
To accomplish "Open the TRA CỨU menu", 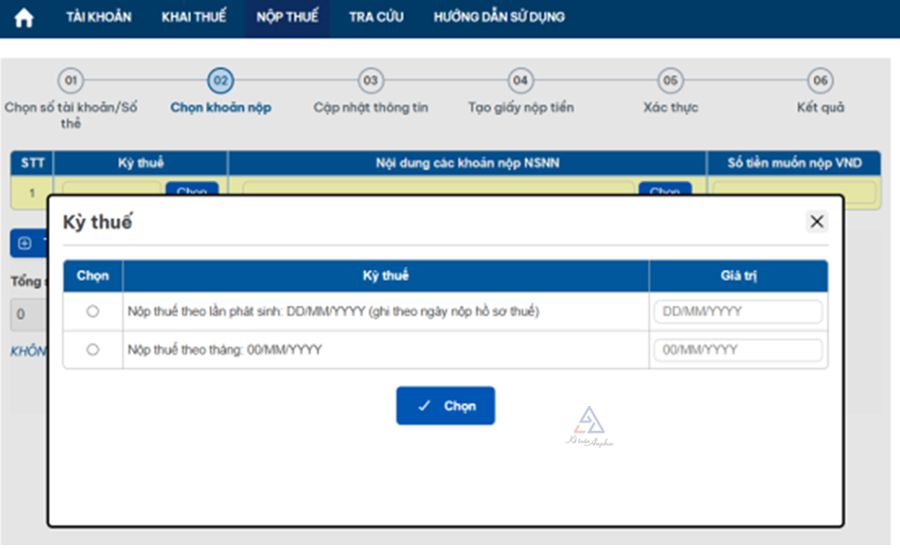I will 376,17.
